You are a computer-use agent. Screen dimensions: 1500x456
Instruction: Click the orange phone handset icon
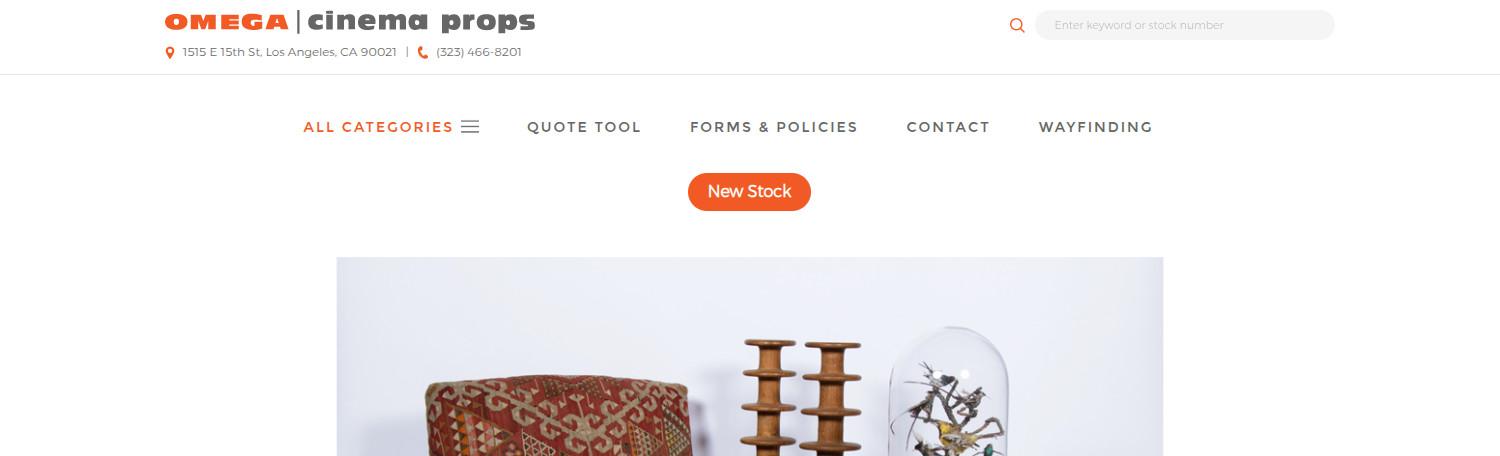coord(423,52)
